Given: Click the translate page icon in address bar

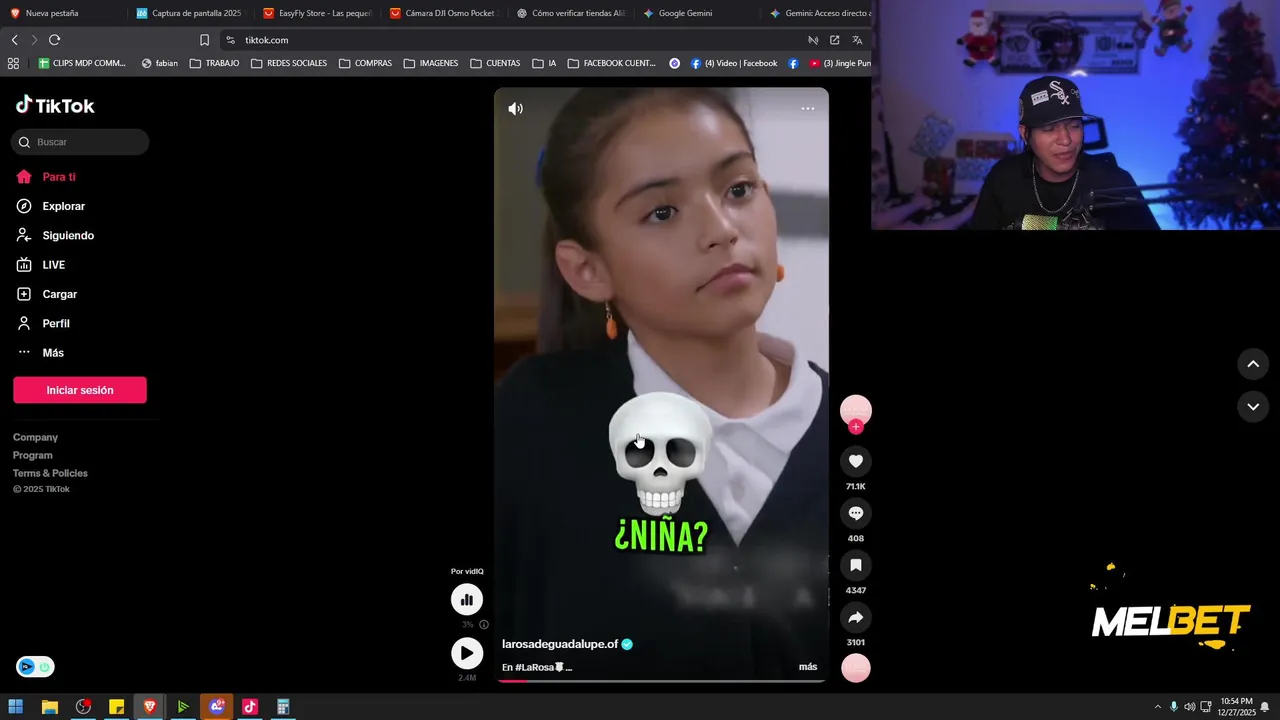Looking at the screenshot, I should (857, 40).
